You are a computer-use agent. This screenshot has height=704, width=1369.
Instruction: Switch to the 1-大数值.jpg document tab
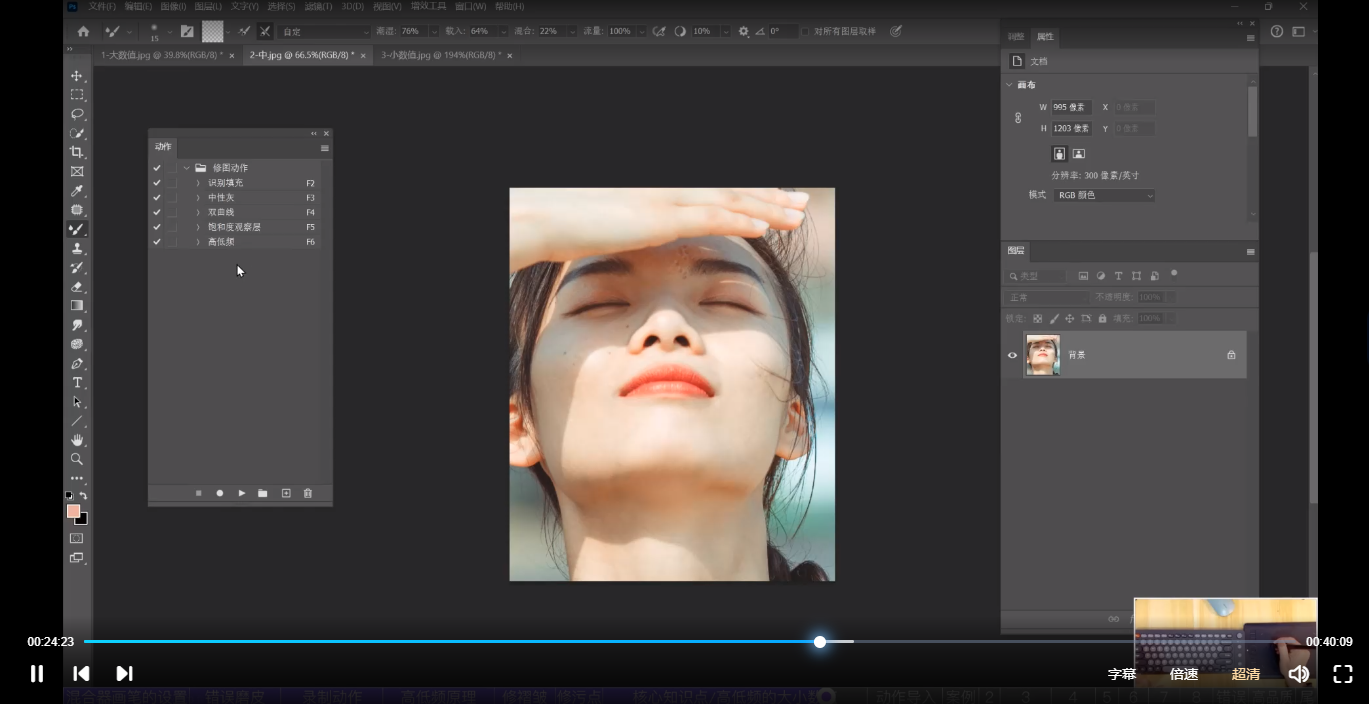tap(160, 56)
